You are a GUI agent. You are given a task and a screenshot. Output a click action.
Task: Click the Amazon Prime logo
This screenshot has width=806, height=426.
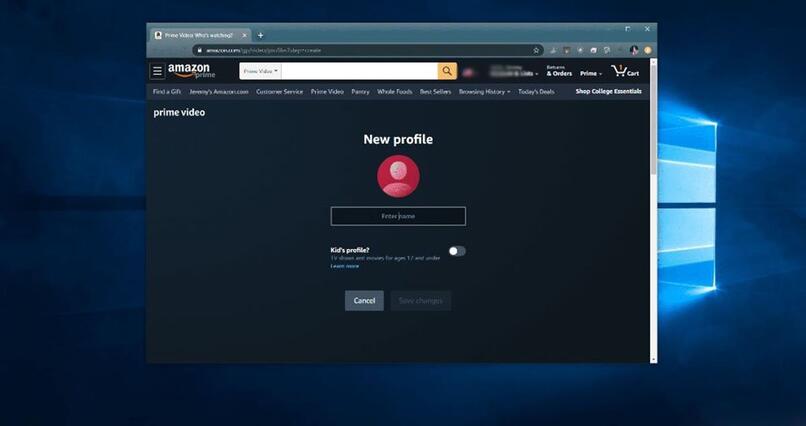(x=191, y=71)
